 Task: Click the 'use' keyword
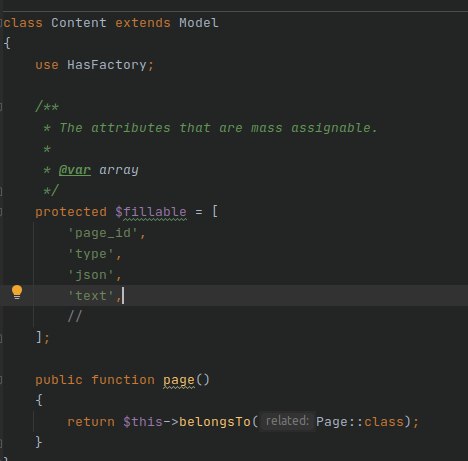47,65
